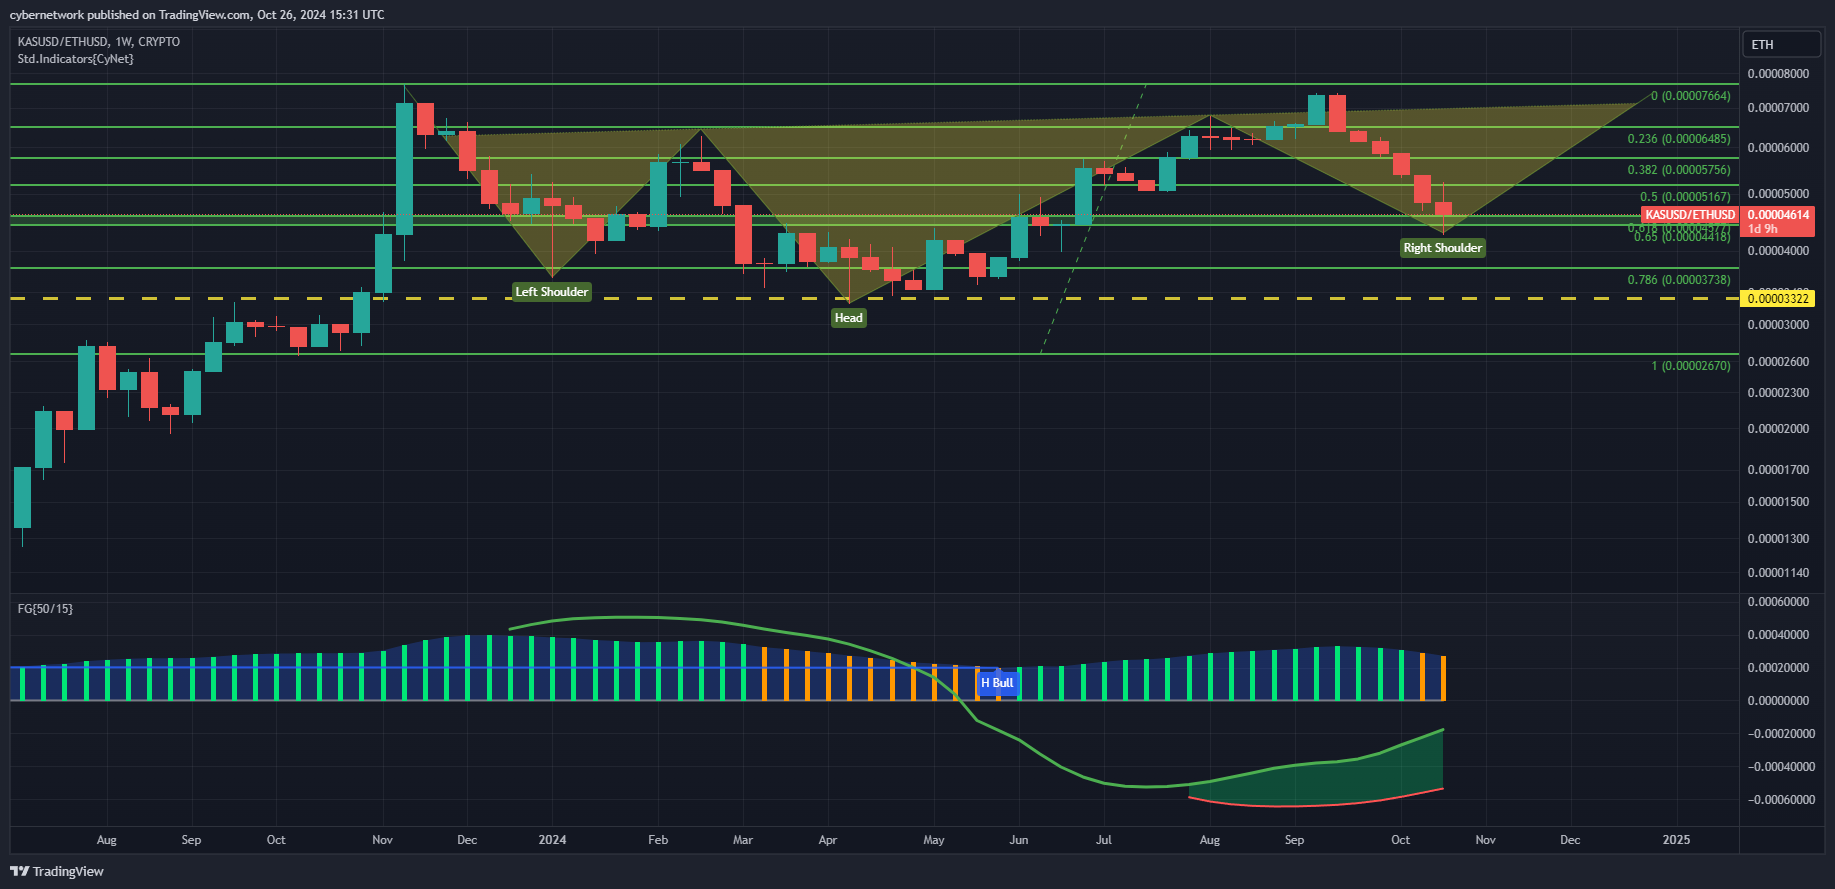
Task: Click the 0.5 (0.00005167) Fib label
Action: [x=1685, y=197]
